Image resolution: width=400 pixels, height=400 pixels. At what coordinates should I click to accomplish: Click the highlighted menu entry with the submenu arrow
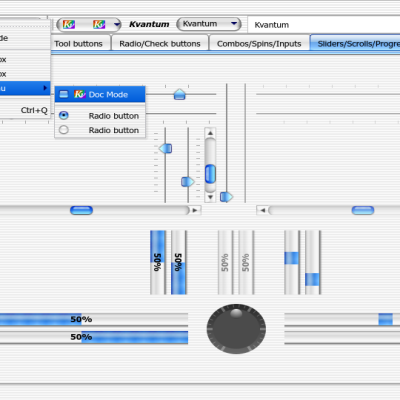tap(25, 88)
